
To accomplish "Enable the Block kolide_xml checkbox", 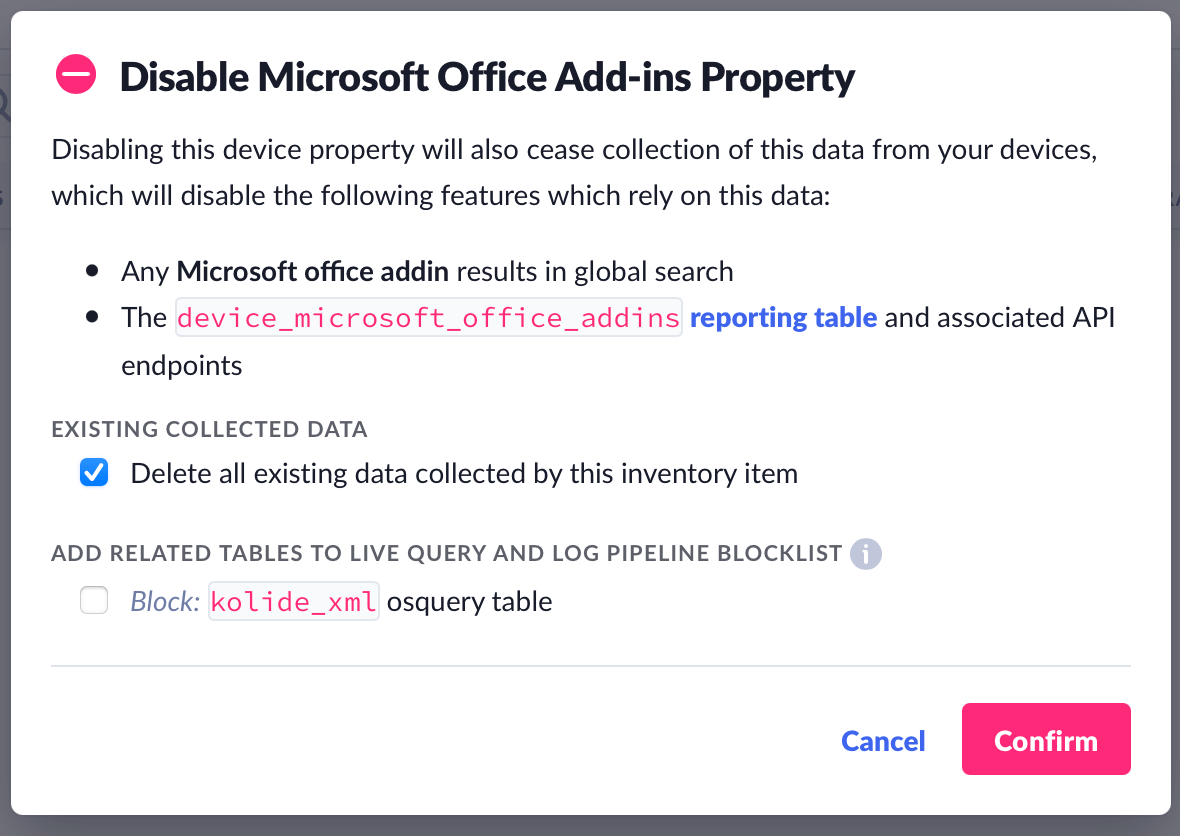I will point(94,601).
